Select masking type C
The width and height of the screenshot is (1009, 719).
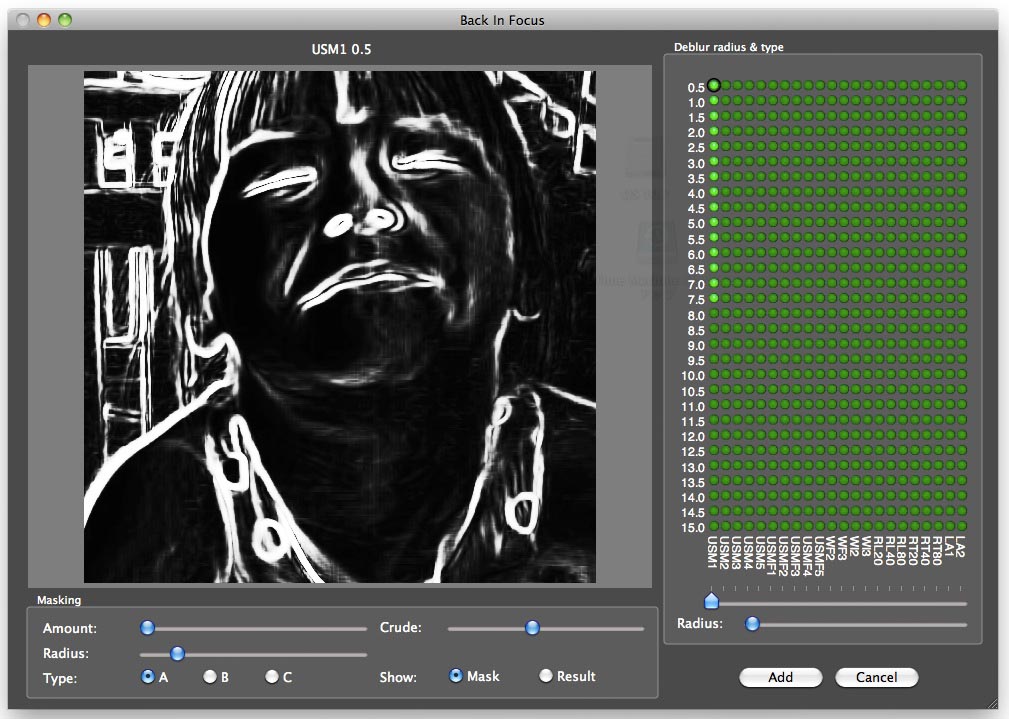tap(272, 677)
